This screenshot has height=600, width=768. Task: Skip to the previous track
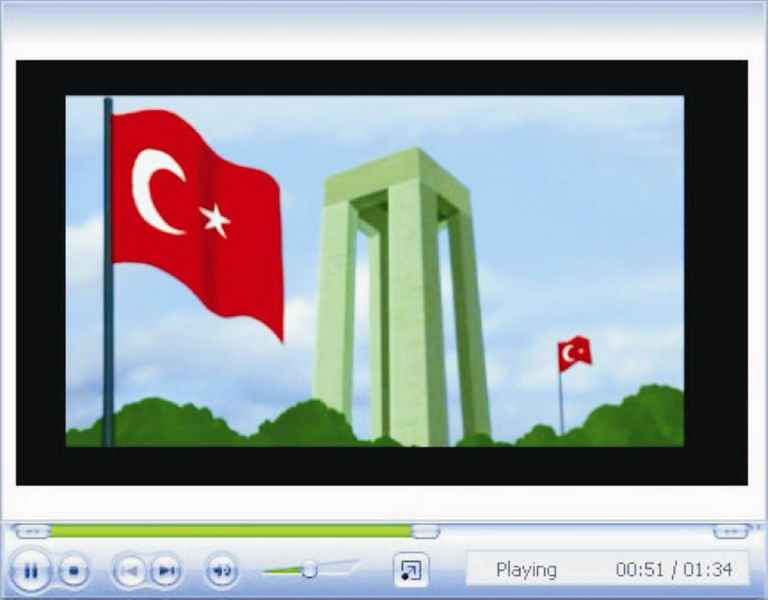point(129,571)
